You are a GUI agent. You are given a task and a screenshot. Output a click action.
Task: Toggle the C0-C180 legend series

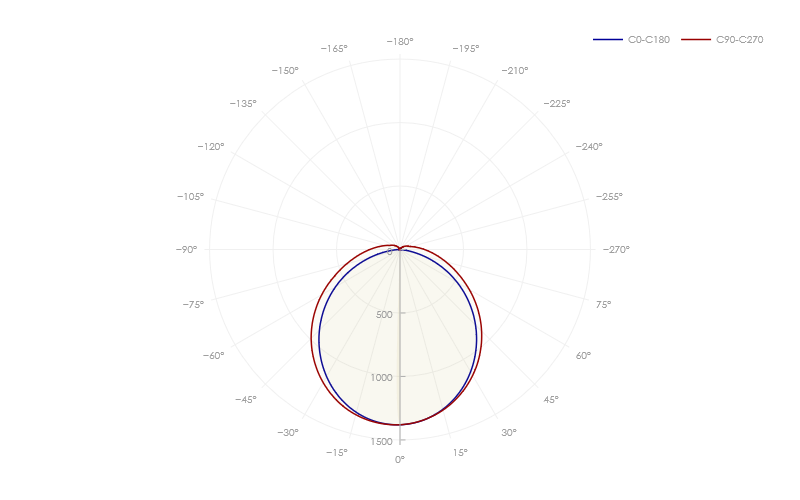click(631, 40)
